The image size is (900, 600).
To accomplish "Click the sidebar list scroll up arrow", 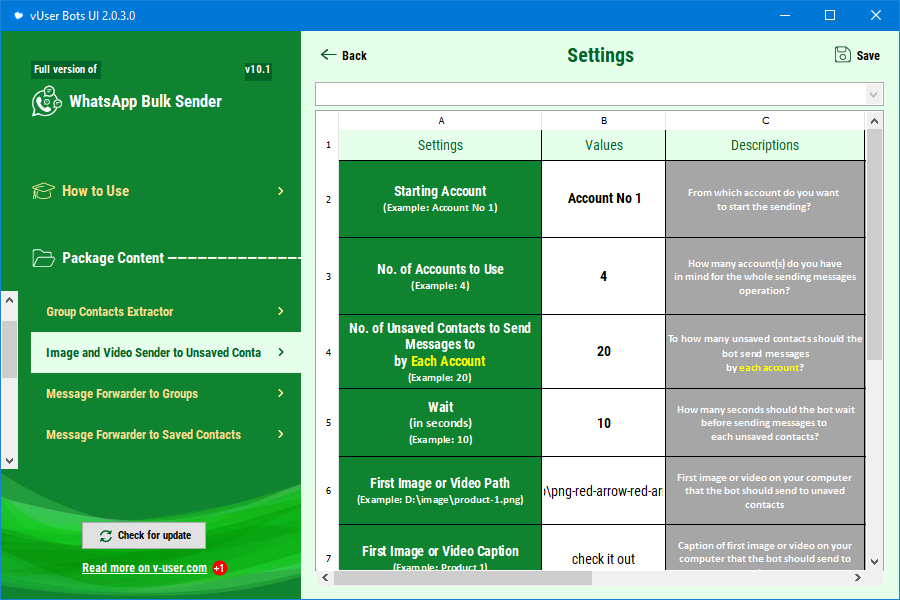I will [9, 300].
